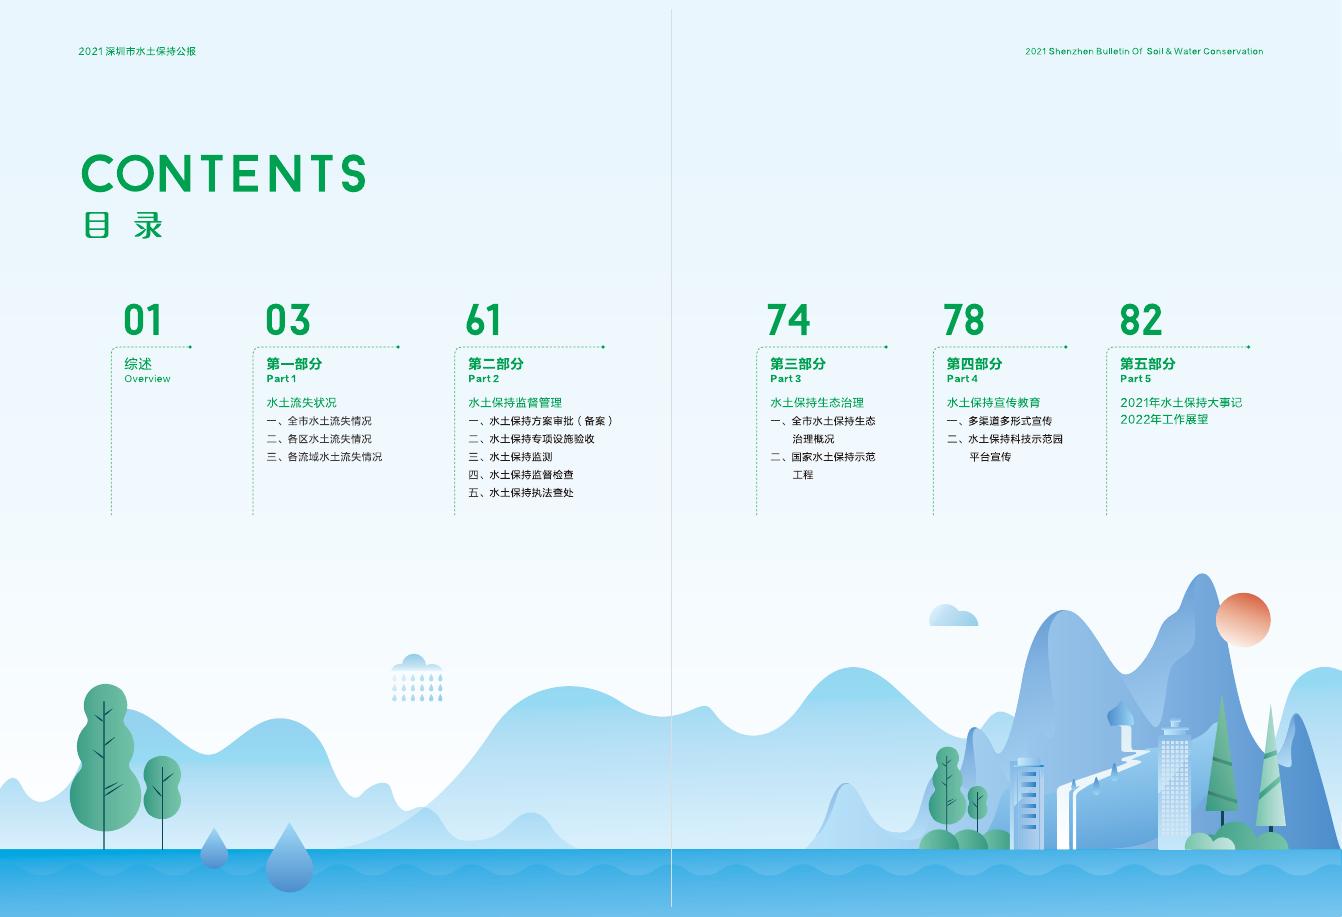The width and height of the screenshot is (1342, 917).
Task: Select 四、水土保持监督检查
Action: [521, 475]
